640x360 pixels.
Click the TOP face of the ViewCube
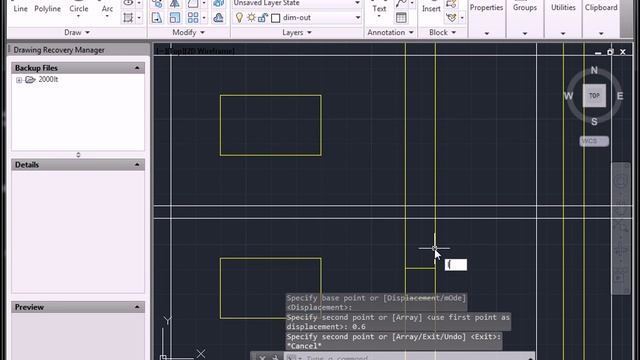(x=594, y=96)
